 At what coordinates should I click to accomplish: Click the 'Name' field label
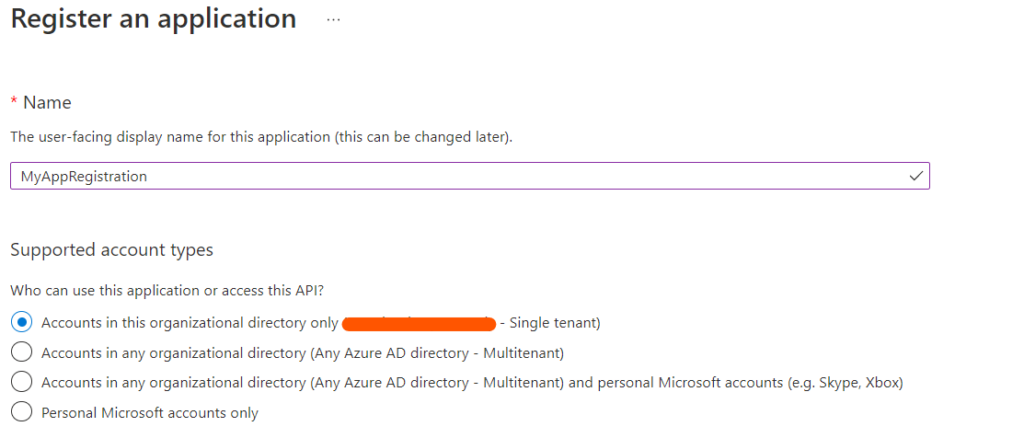click(x=48, y=102)
